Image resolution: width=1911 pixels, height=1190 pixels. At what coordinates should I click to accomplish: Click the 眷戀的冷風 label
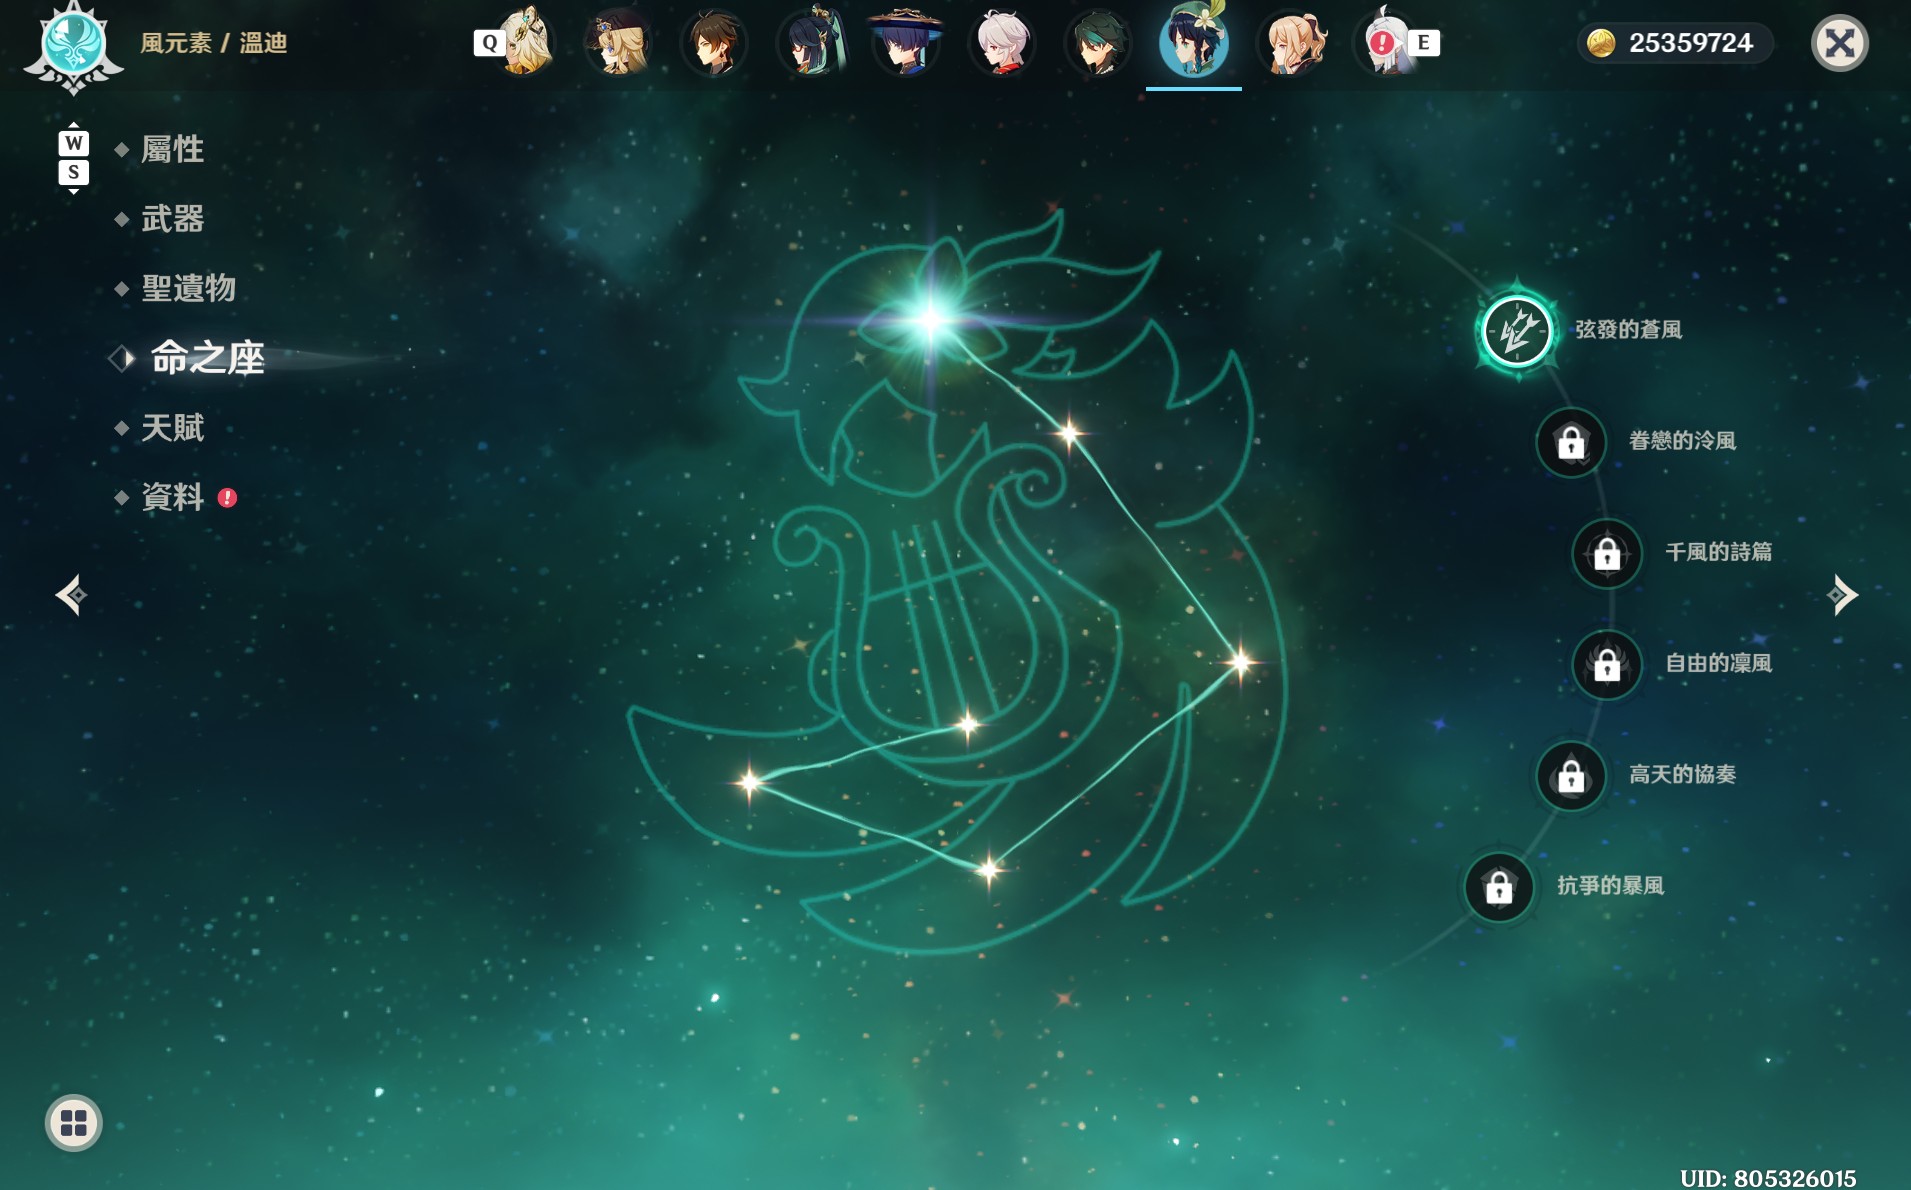point(1682,441)
